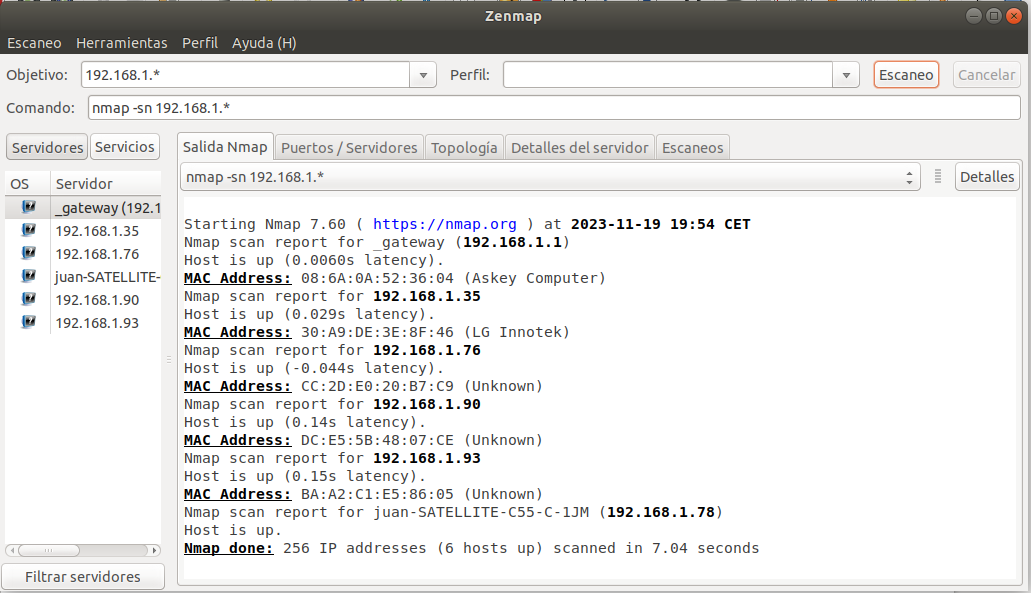Click the output options grip icon beside Detalles

(938, 177)
